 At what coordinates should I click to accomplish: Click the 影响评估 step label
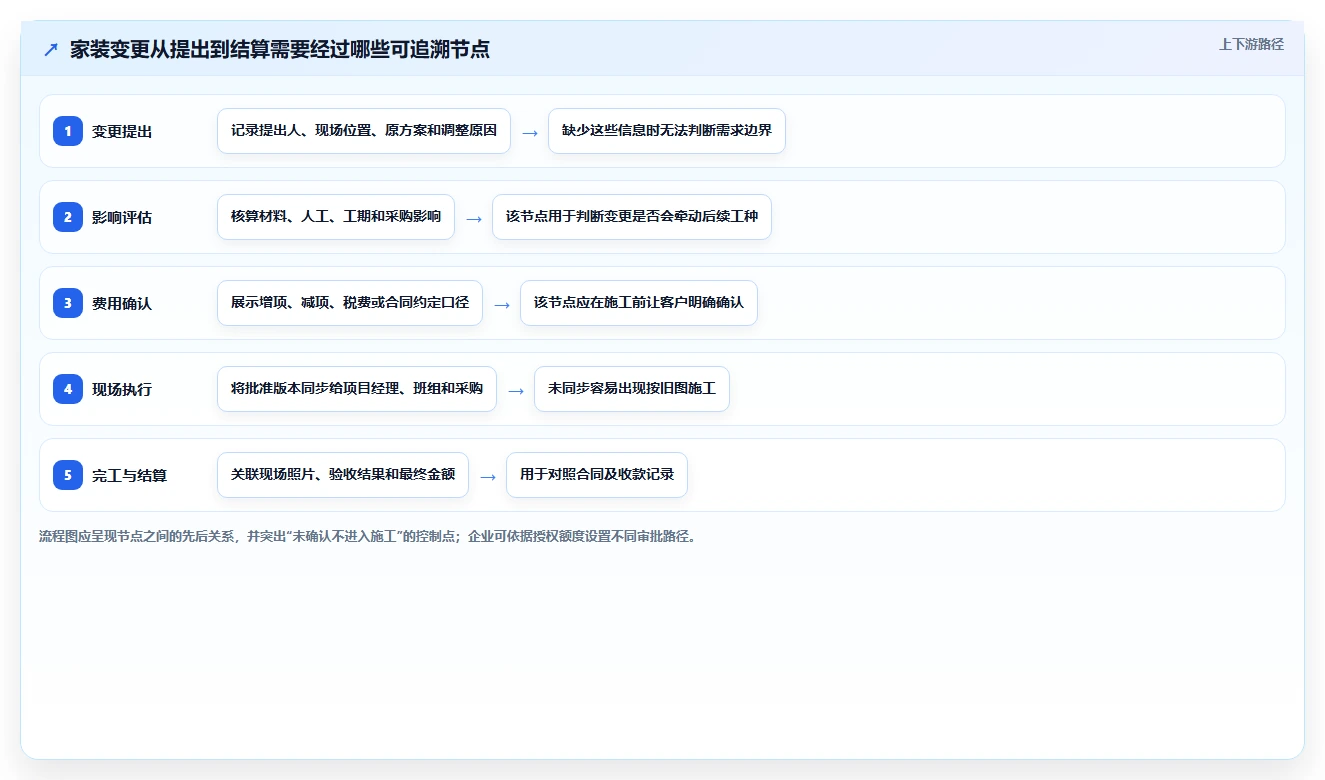click(x=122, y=217)
